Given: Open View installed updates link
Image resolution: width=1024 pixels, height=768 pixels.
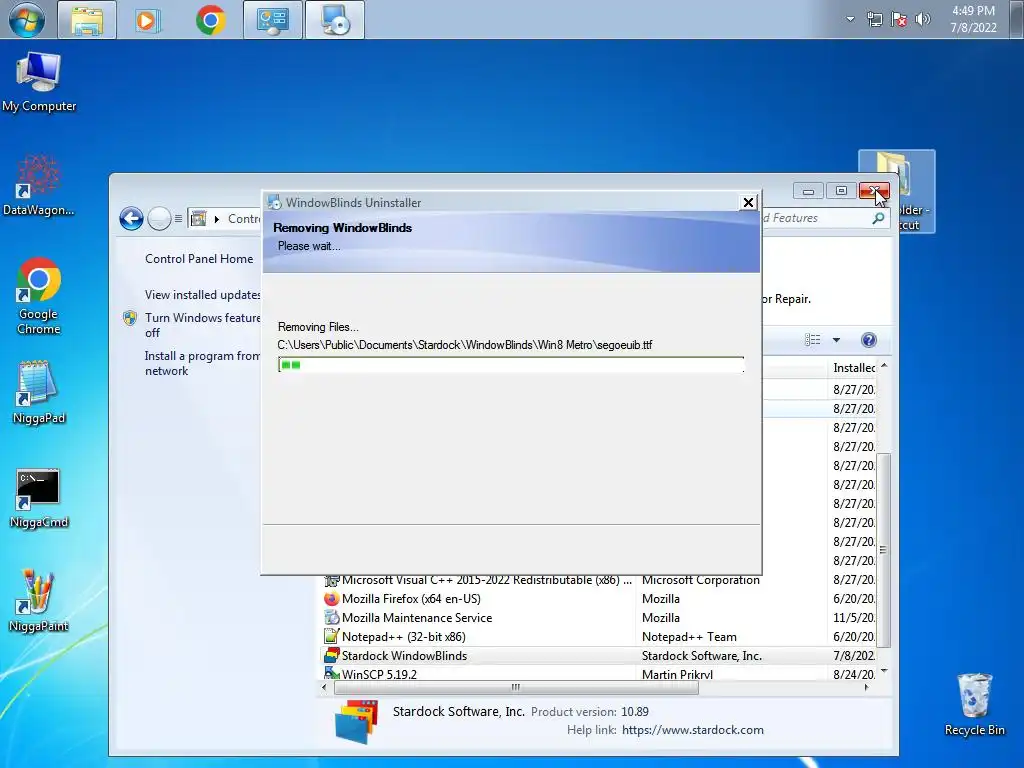Looking at the screenshot, I should click(202, 295).
